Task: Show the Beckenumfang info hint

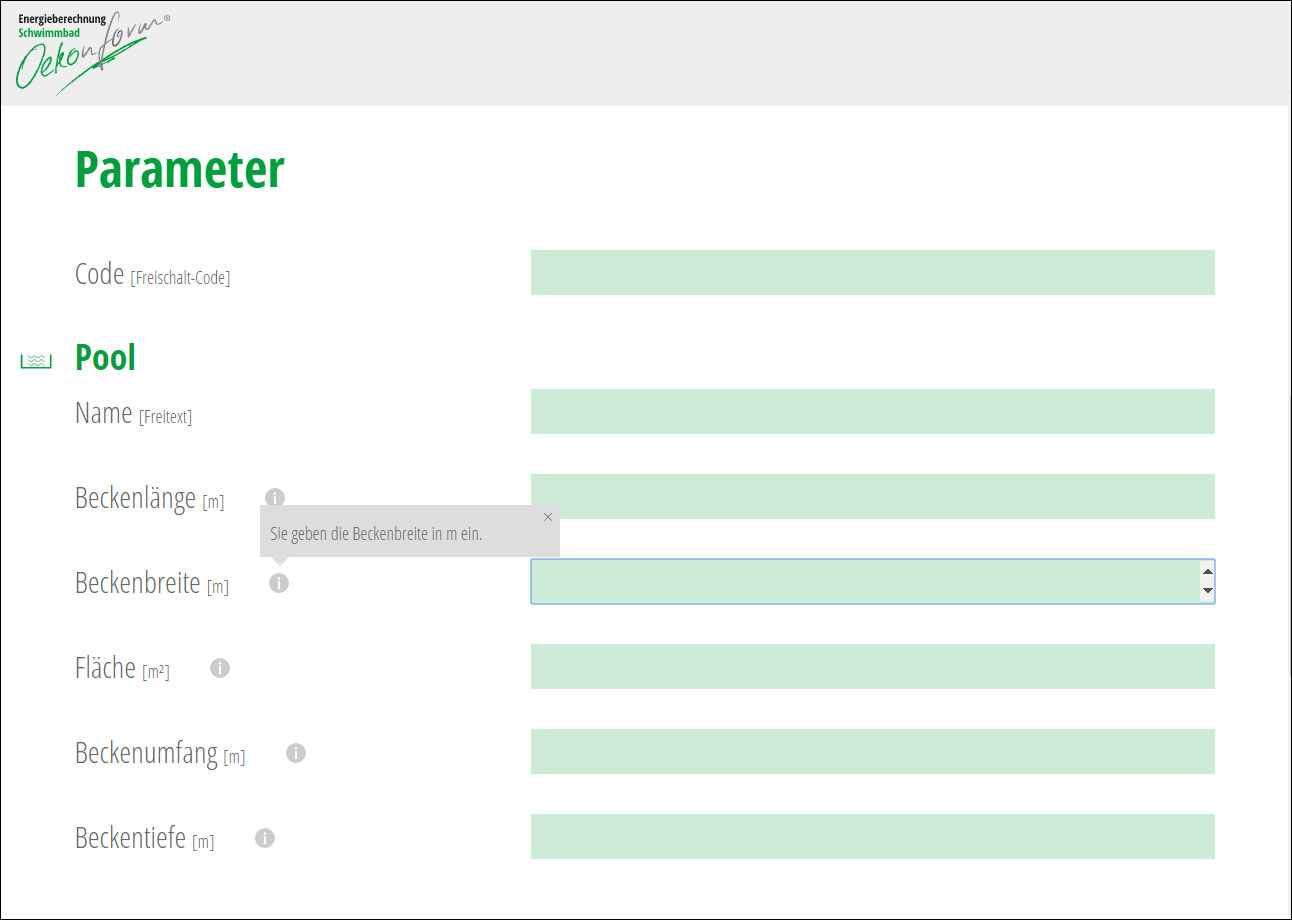Action: tap(296, 752)
